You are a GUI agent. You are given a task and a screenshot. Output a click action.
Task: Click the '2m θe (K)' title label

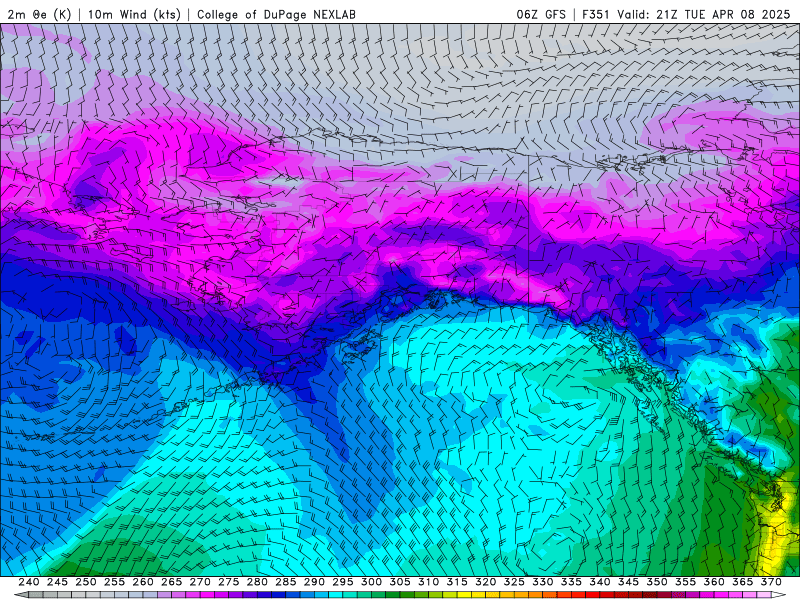click(39, 14)
